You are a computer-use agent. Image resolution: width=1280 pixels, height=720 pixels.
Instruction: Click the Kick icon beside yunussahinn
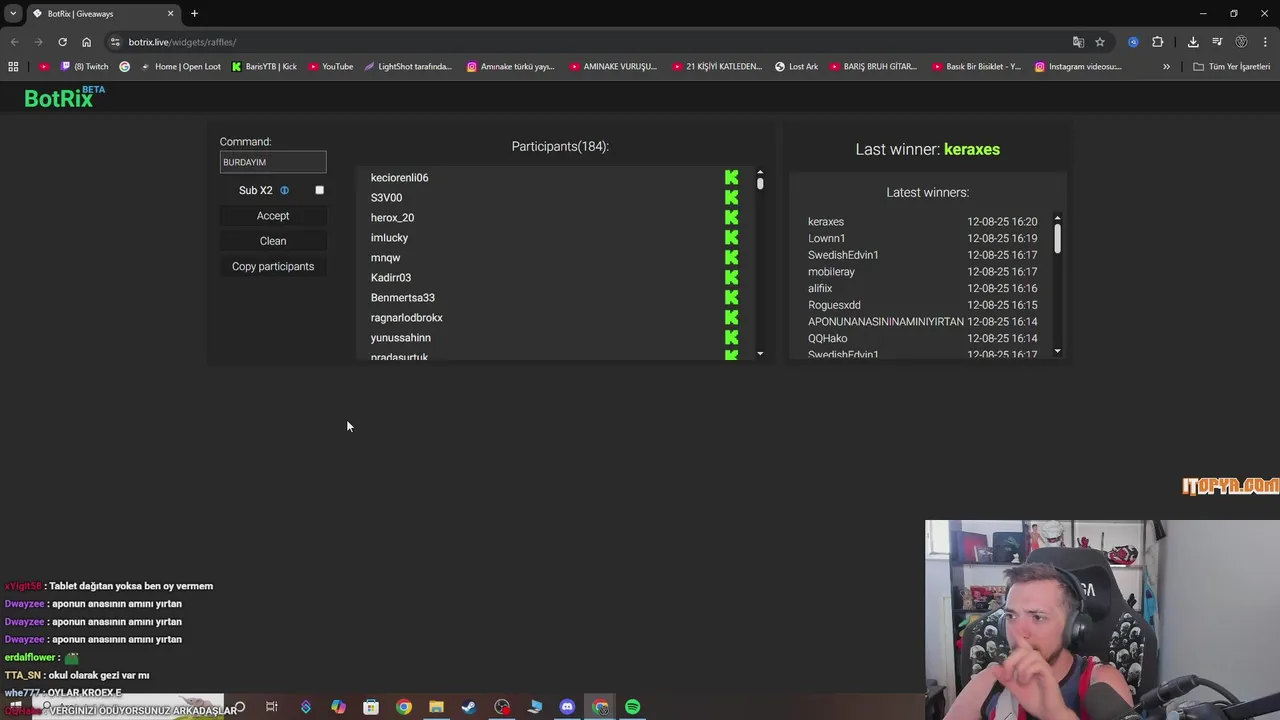[731, 338]
